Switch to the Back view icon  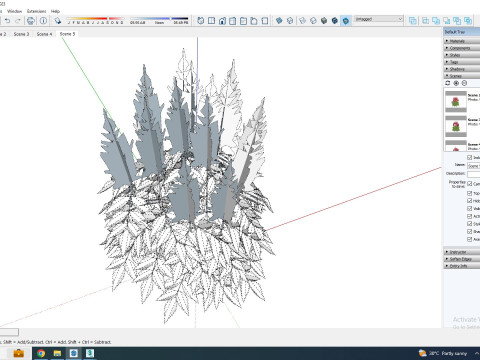click(243, 21)
